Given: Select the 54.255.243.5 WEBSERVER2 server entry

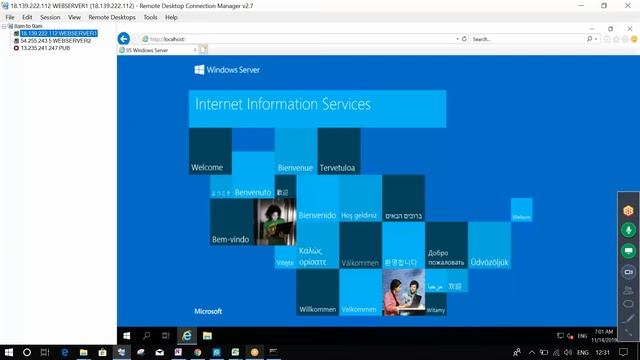Looking at the screenshot, I should [x=56, y=40].
